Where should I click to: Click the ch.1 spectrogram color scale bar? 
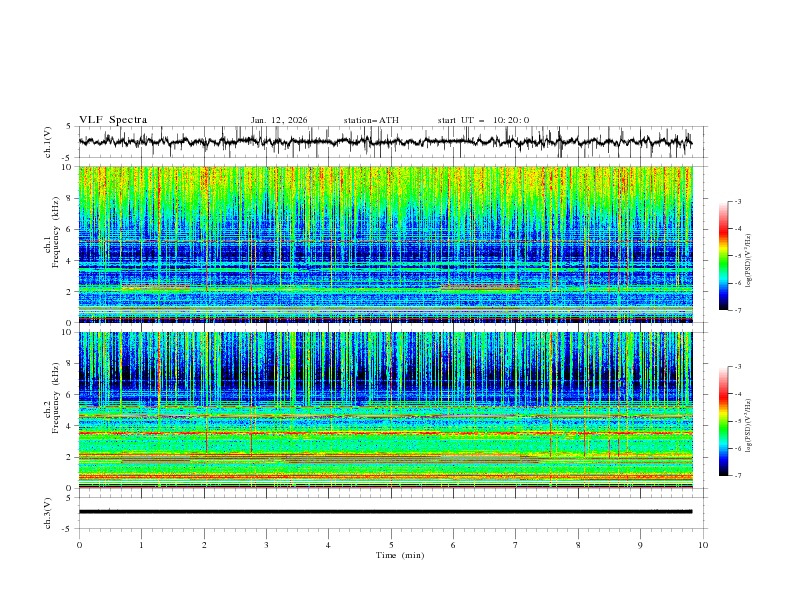point(723,256)
